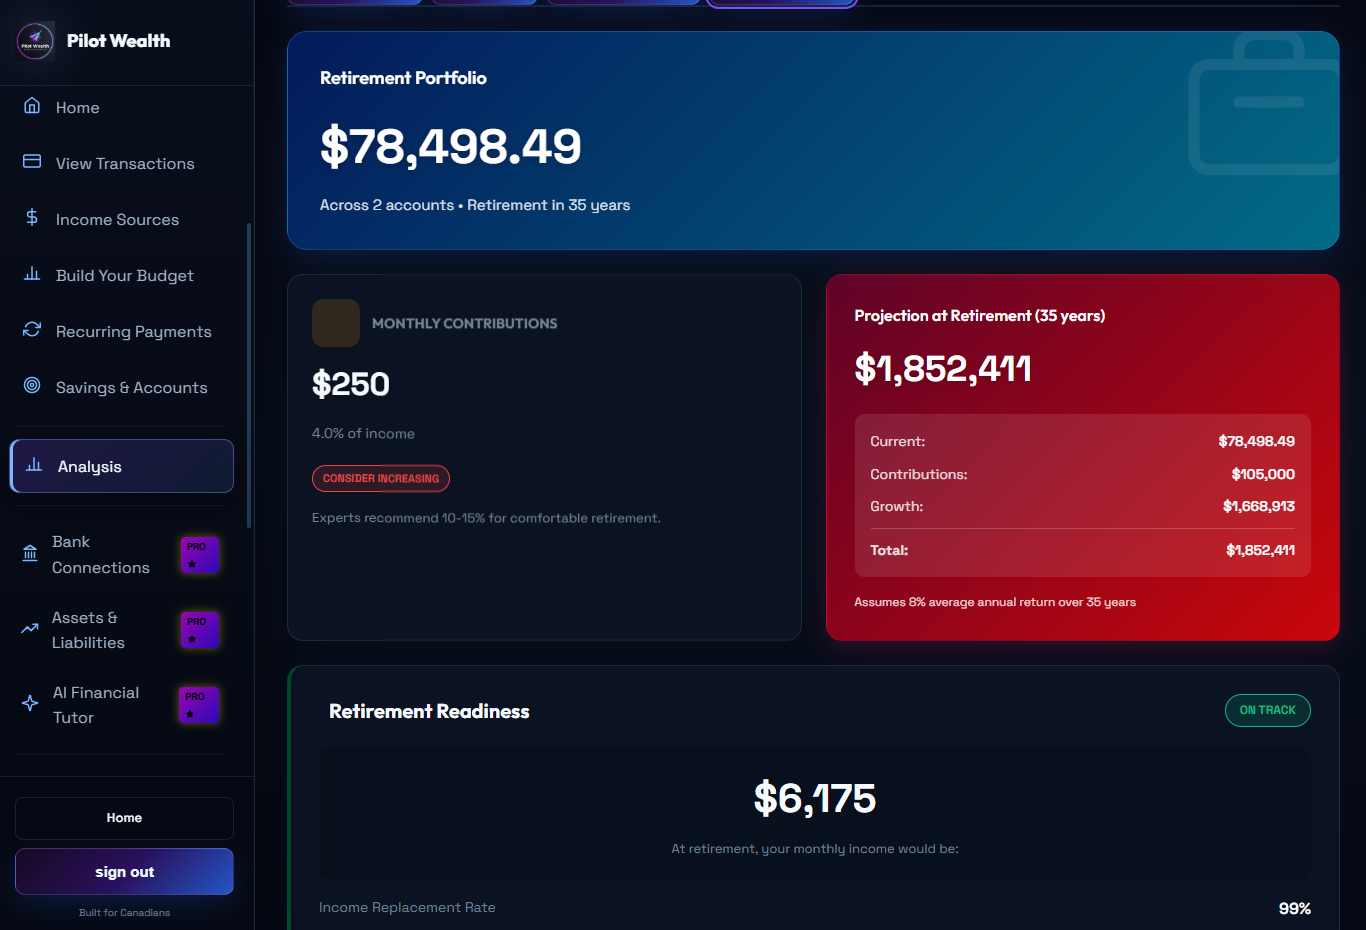Click the AI Financial Tutor sparkle icon

tap(30, 704)
